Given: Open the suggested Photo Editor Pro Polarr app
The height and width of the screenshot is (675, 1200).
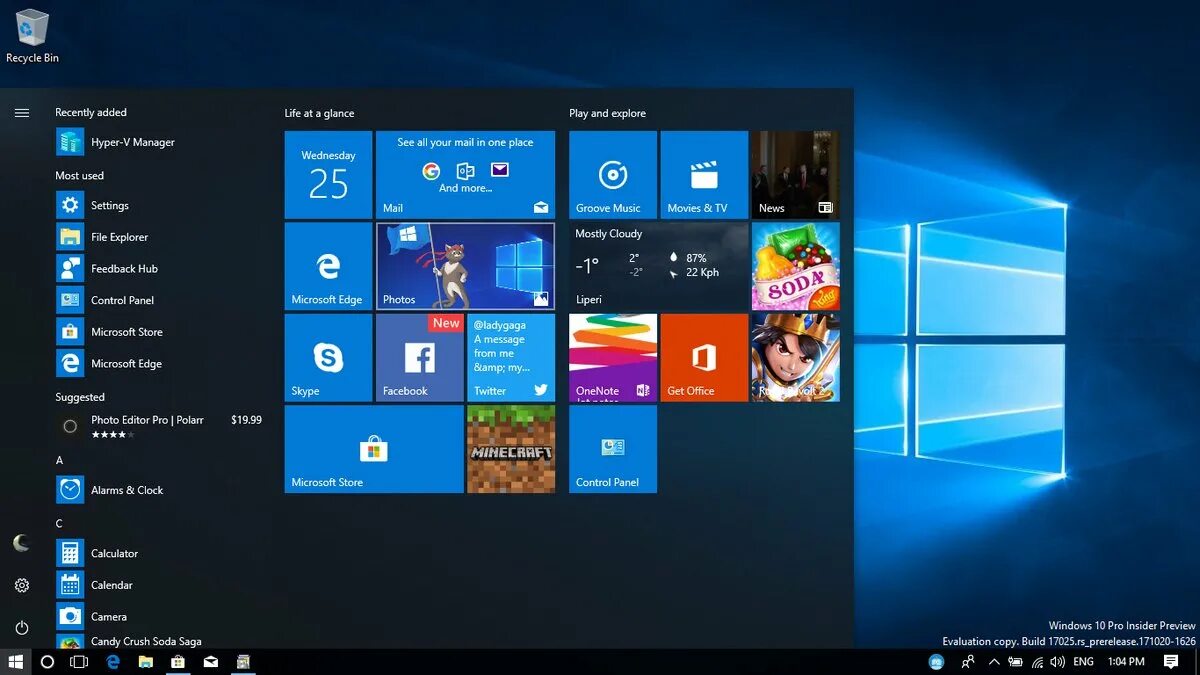Looking at the screenshot, I should 160,427.
